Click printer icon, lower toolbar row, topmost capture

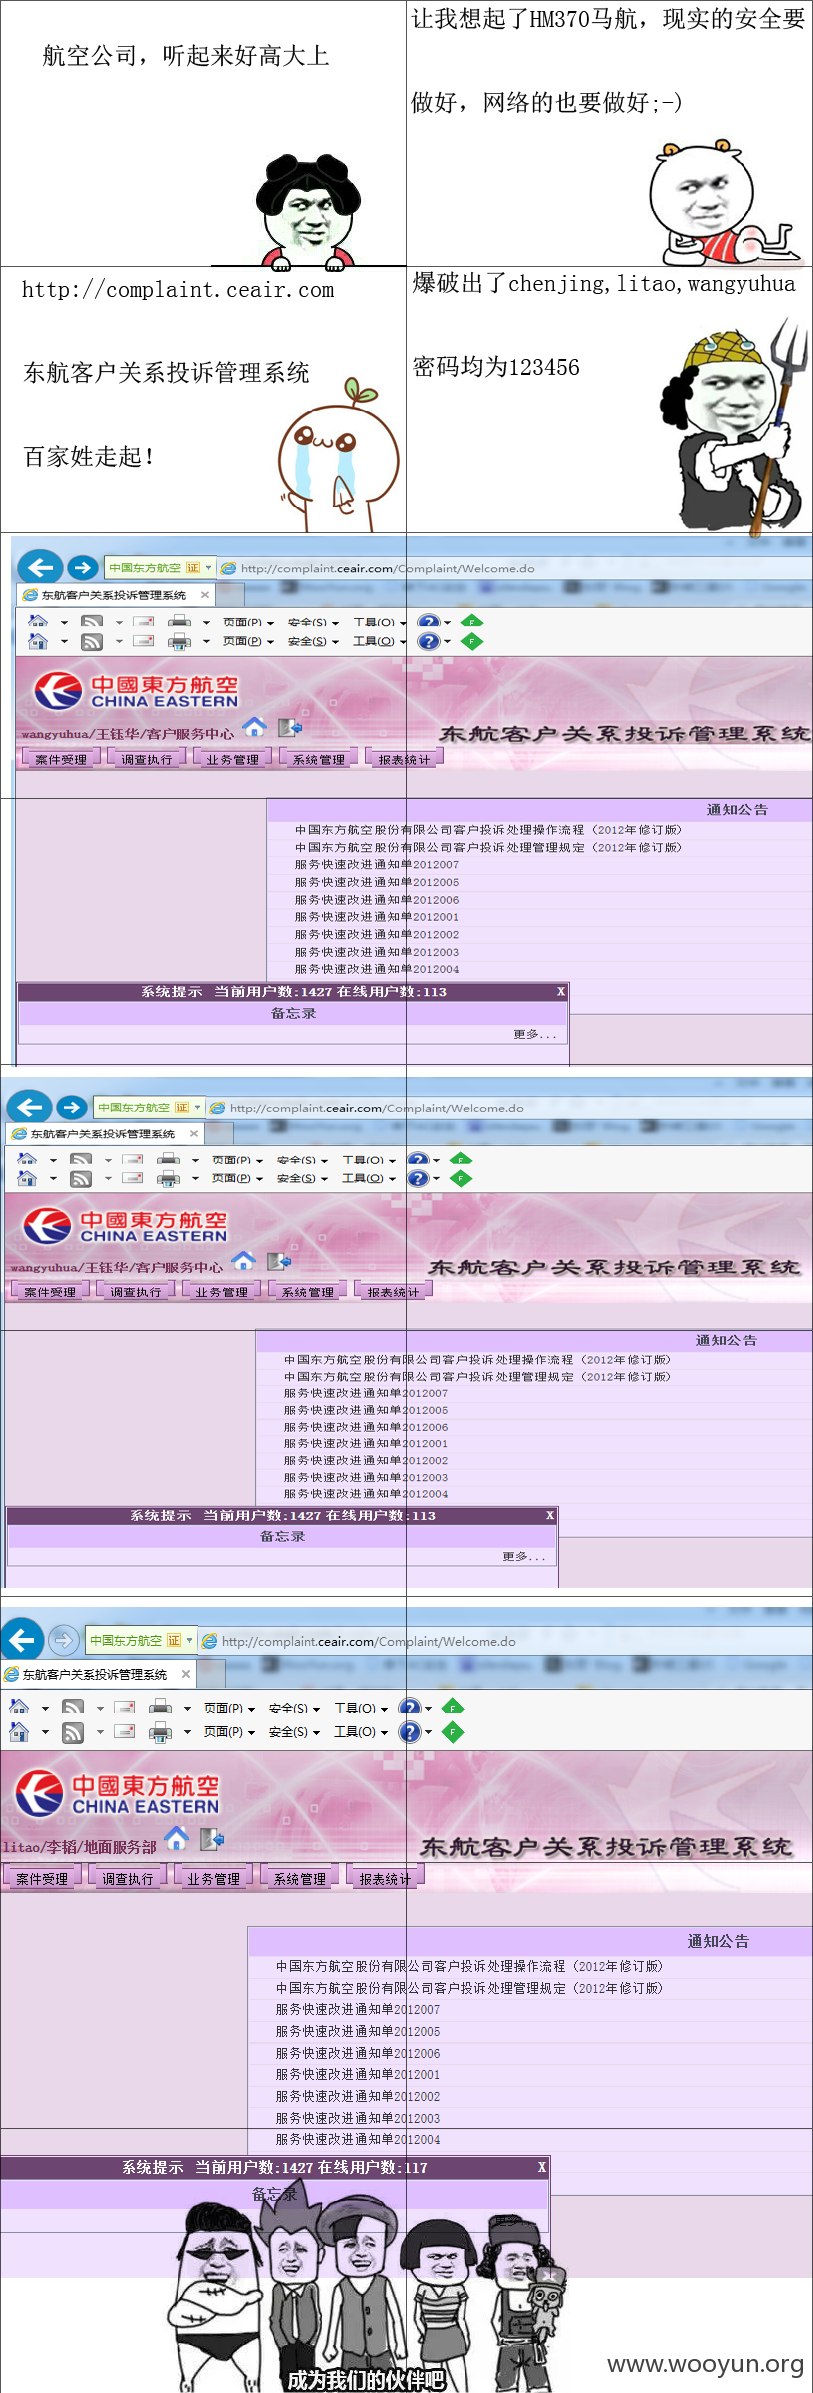click(179, 641)
